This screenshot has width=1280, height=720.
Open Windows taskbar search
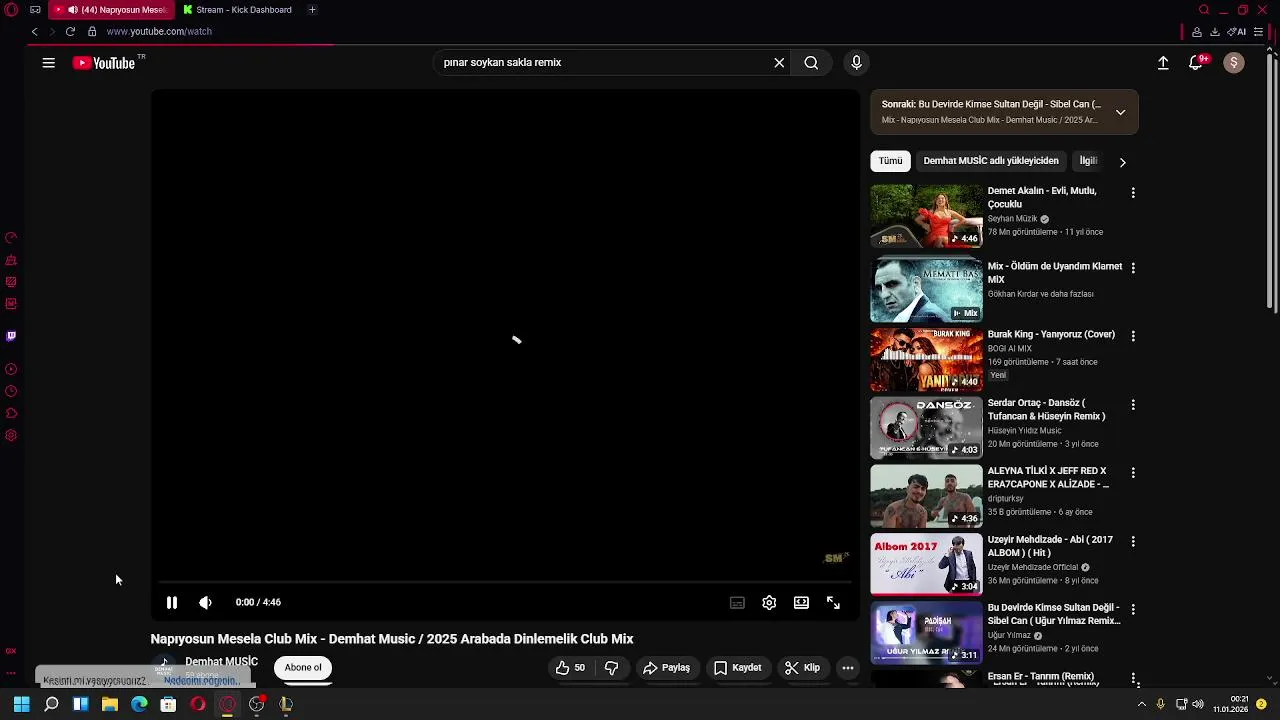(51, 704)
